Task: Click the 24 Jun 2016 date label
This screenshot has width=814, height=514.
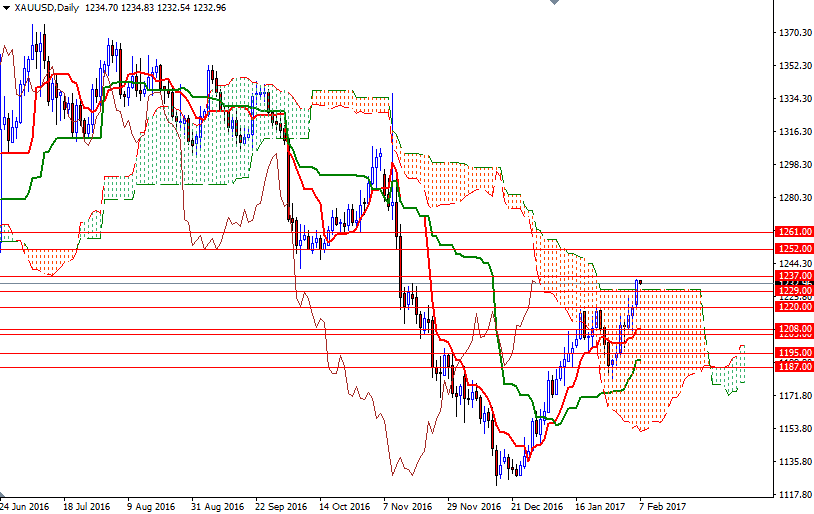Action: coord(24,506)
